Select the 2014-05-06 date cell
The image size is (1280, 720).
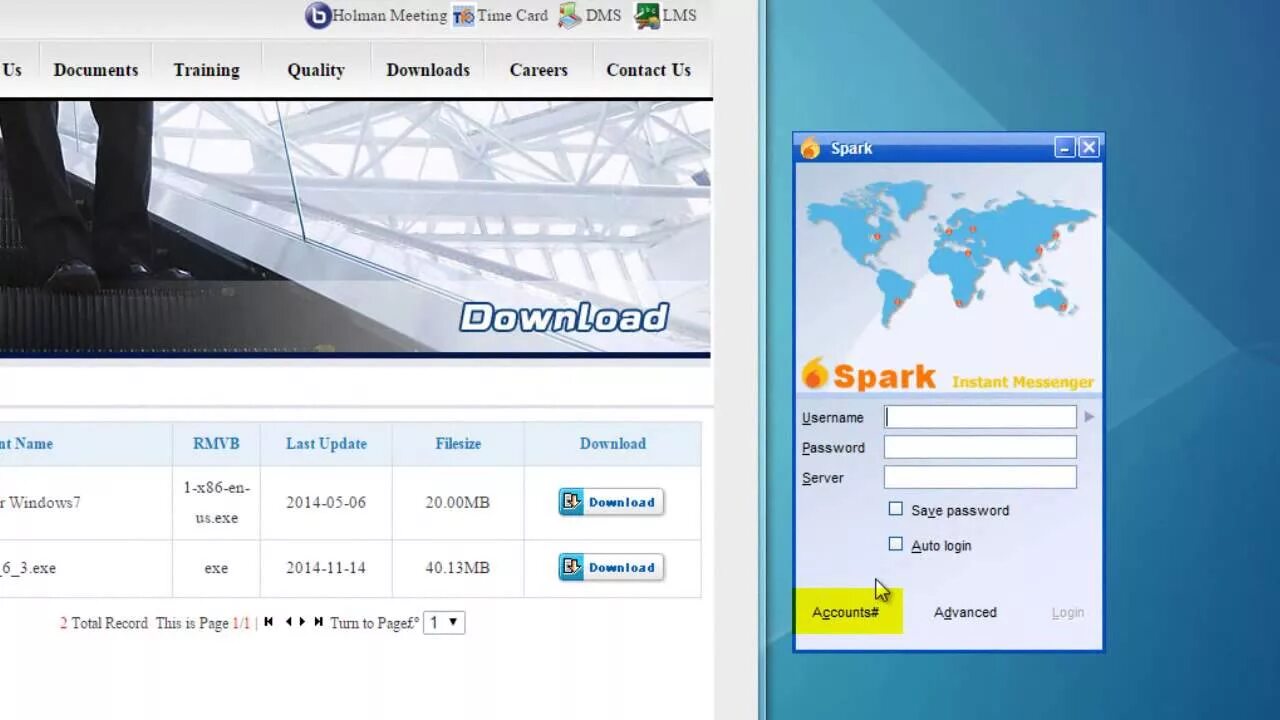click(326, 502)
